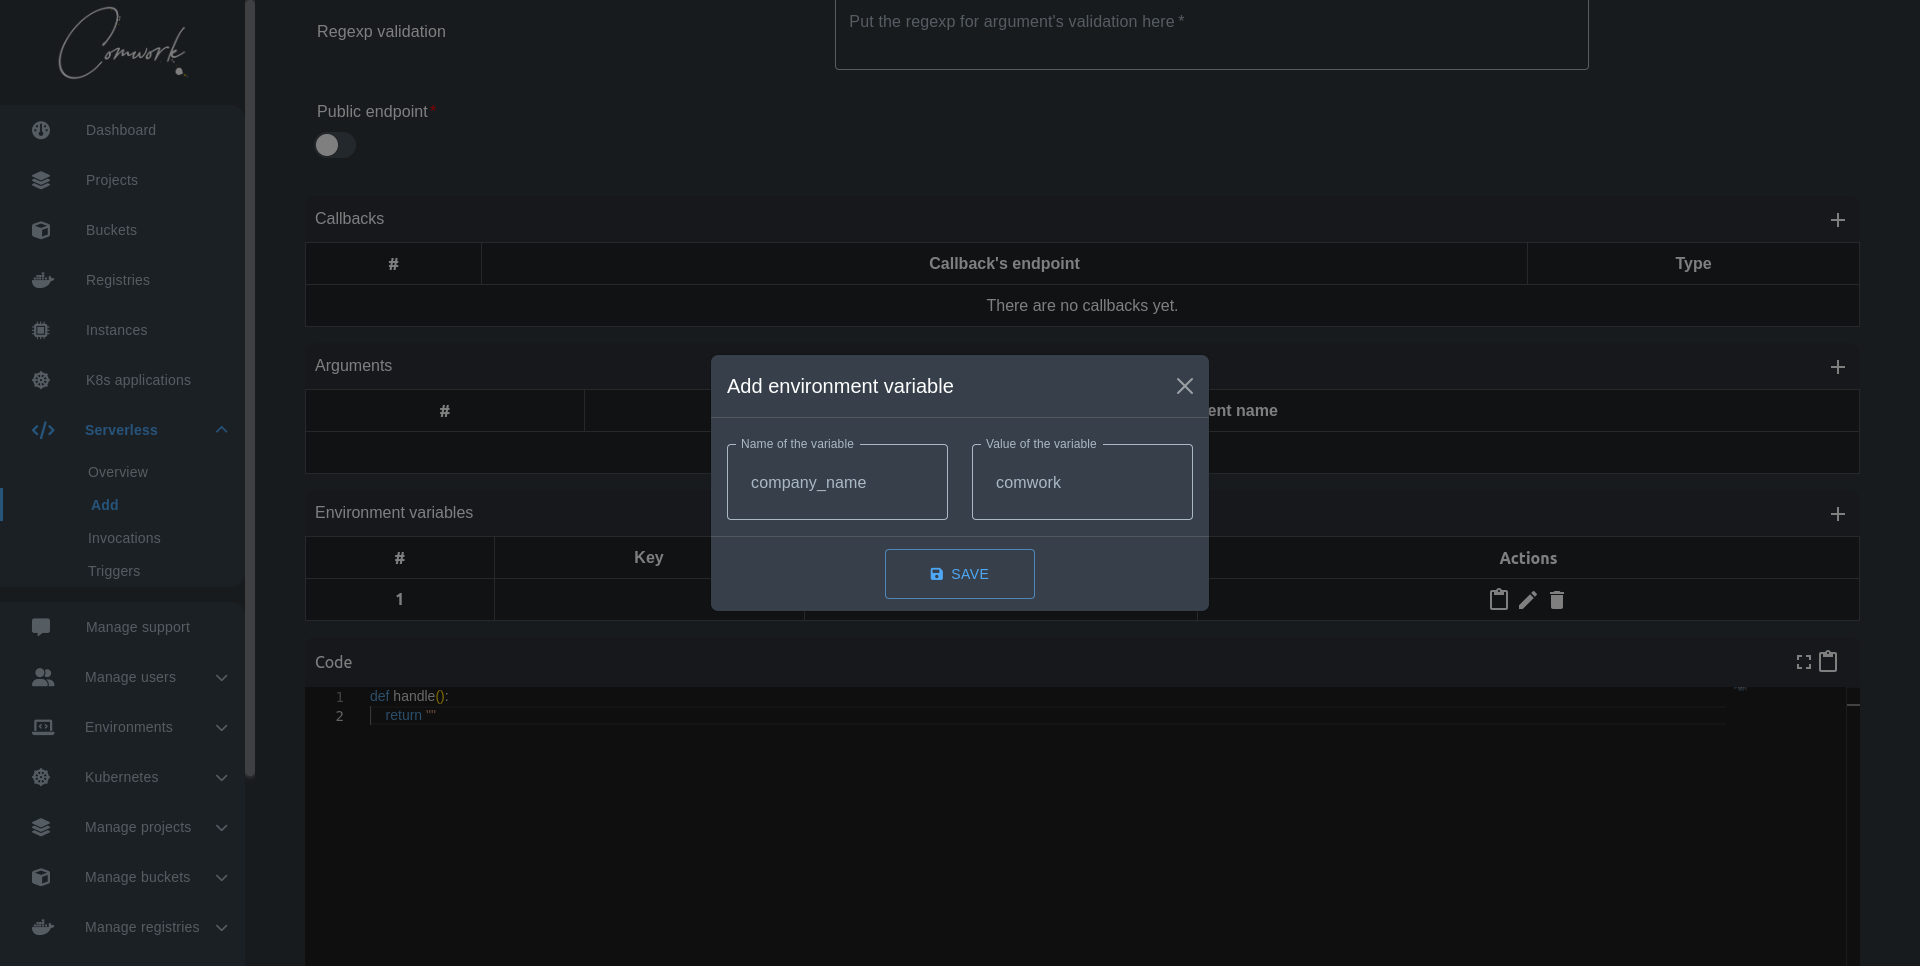Open the Buckets menu label
Image resolution: width=1920 pixels, height=966 pixels.
pos(111,230)
